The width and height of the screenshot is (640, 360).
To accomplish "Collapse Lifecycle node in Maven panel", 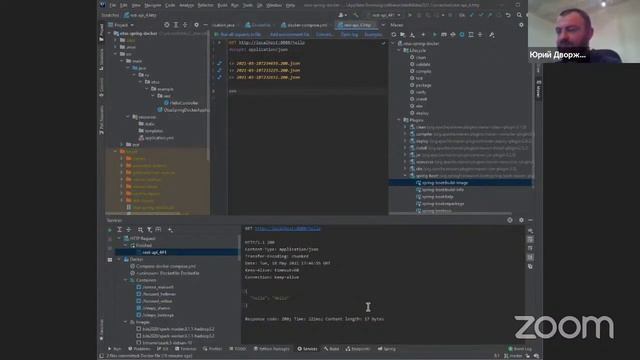I will pyautogui.click(x=400, y=50).
